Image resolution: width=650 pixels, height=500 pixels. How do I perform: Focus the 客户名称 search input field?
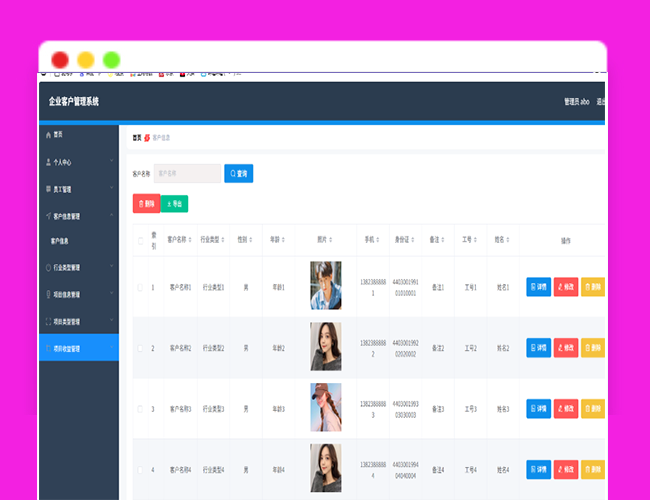point(187,173)
